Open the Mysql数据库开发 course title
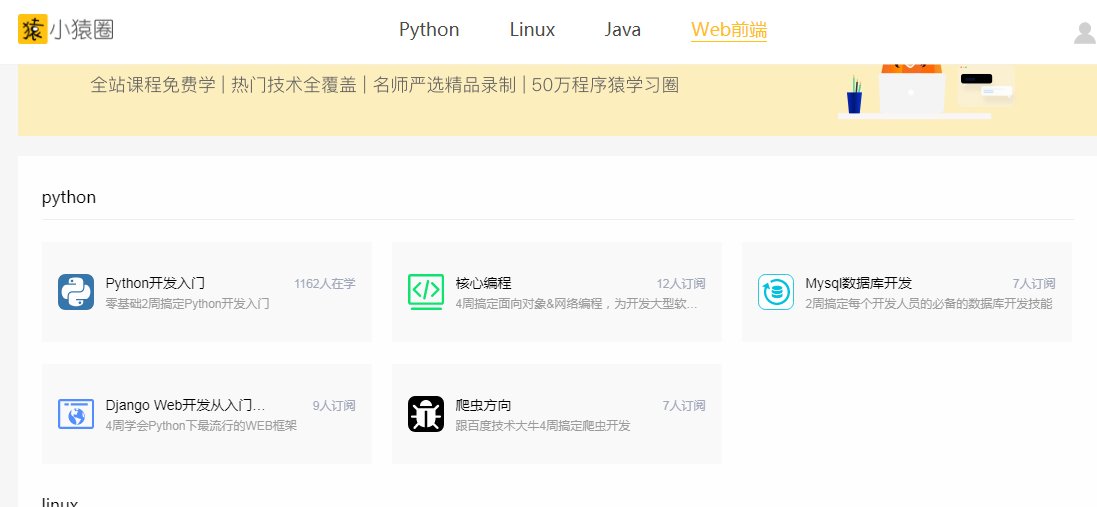 [x=858, y=283]
